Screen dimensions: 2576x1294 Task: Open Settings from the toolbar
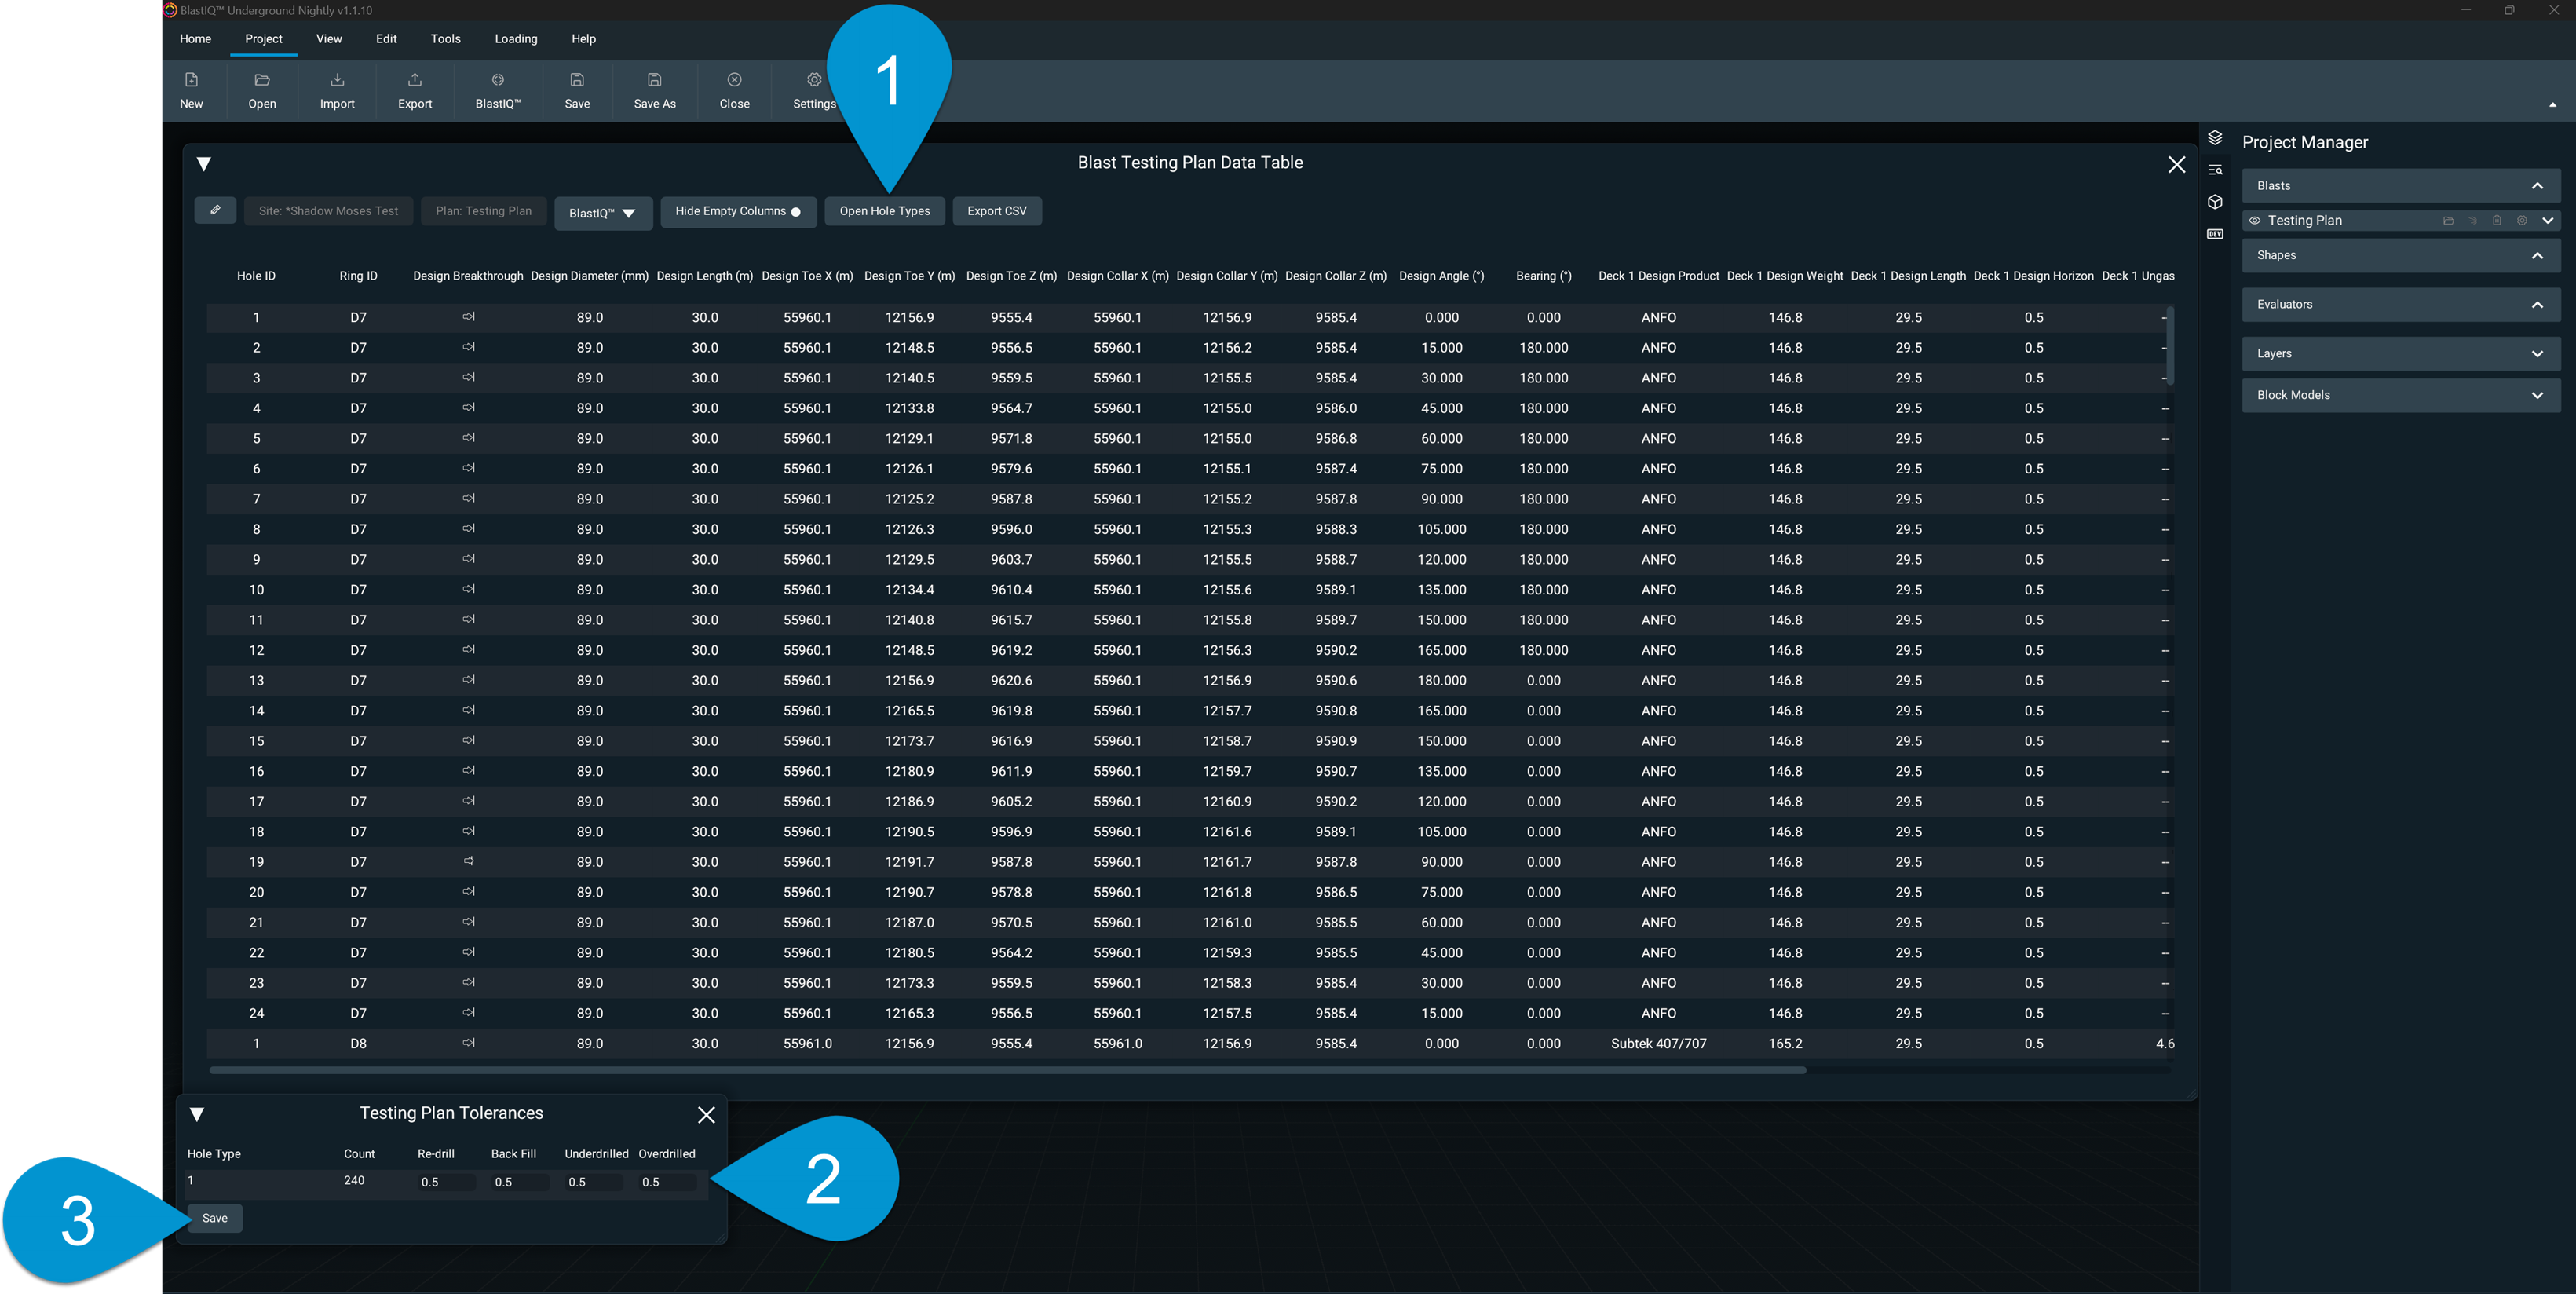(814, 80)
